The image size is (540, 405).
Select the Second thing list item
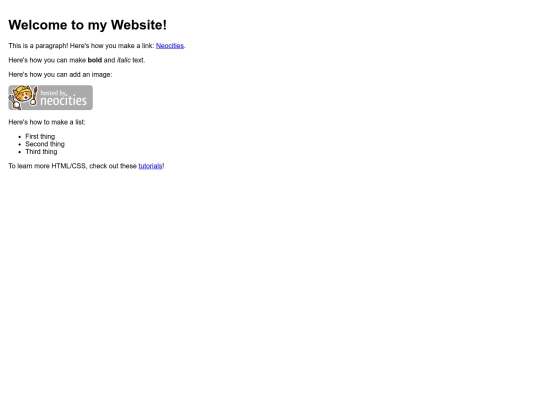click(45, 144)
